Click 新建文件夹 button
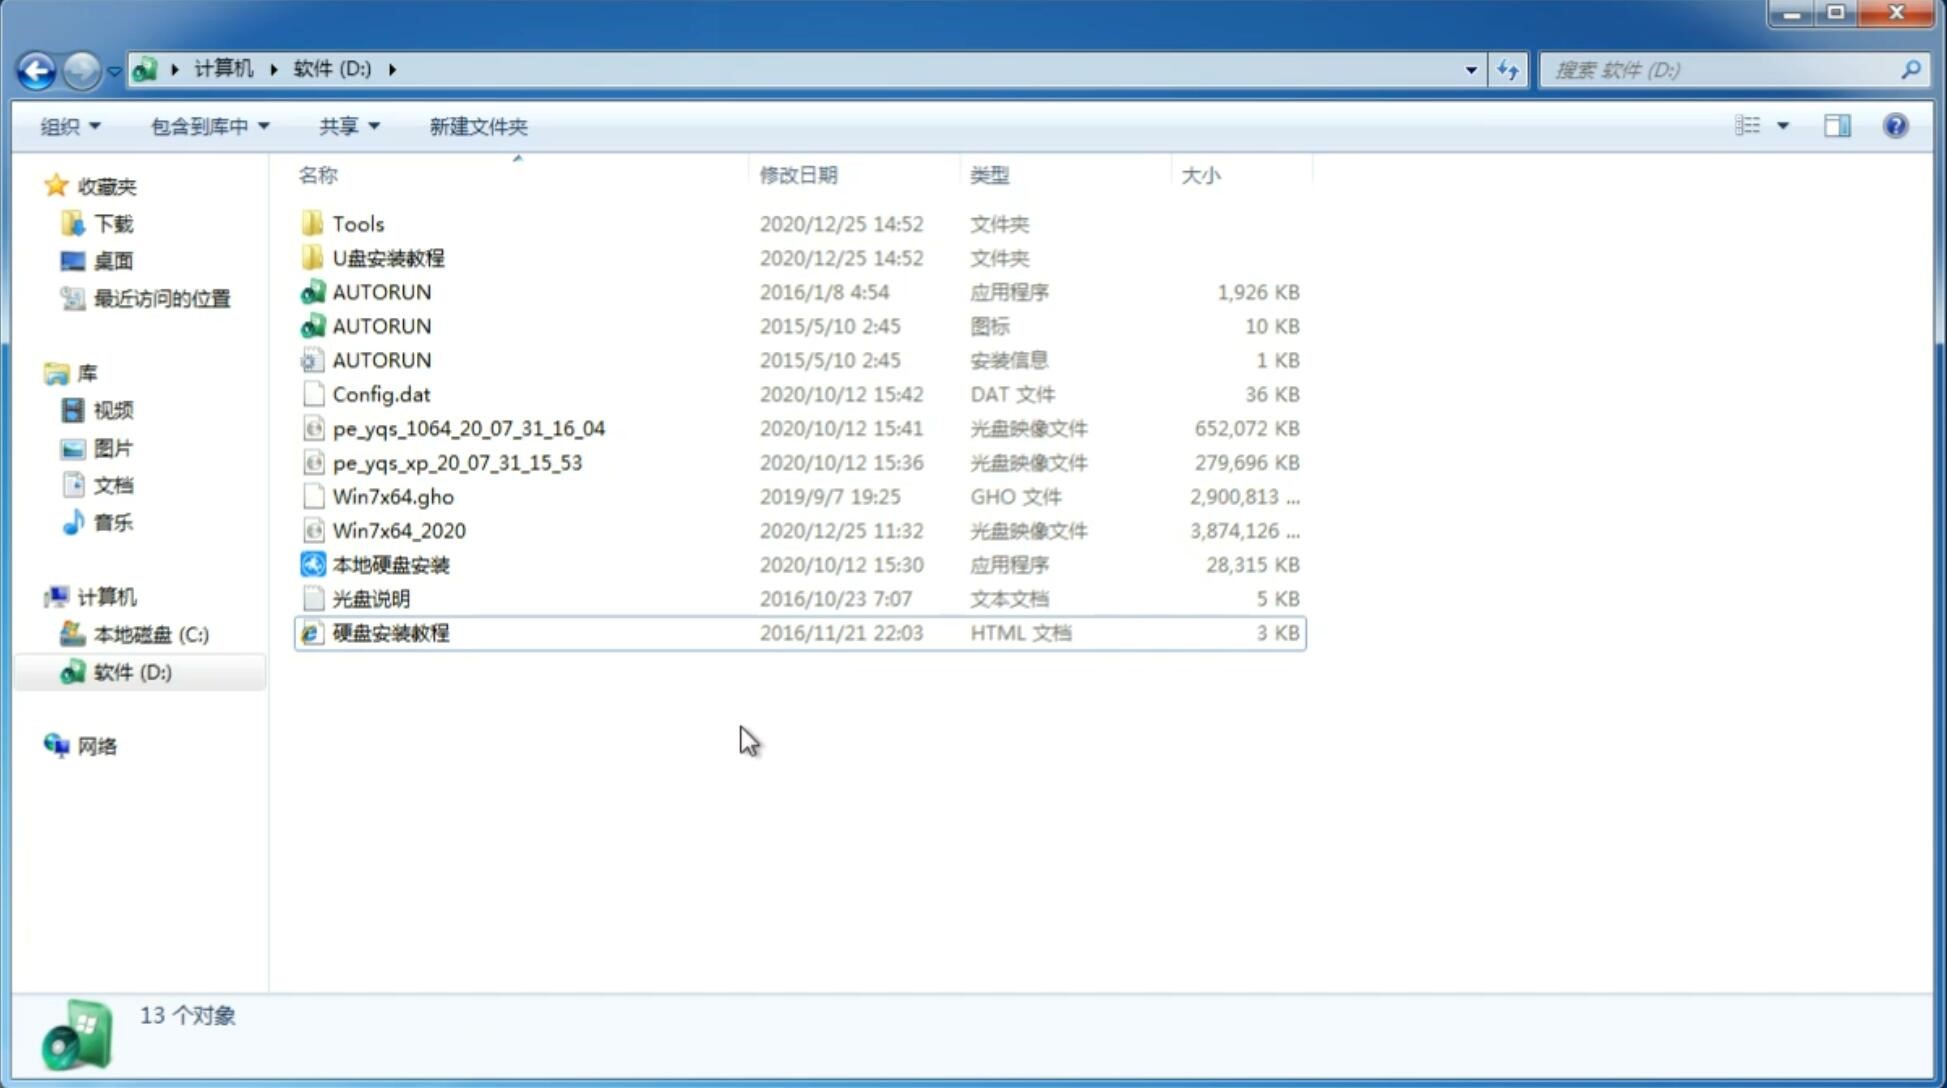The height and width of the screenshot is (1088, 1947). pyautogui.click(x=477, y=124)
